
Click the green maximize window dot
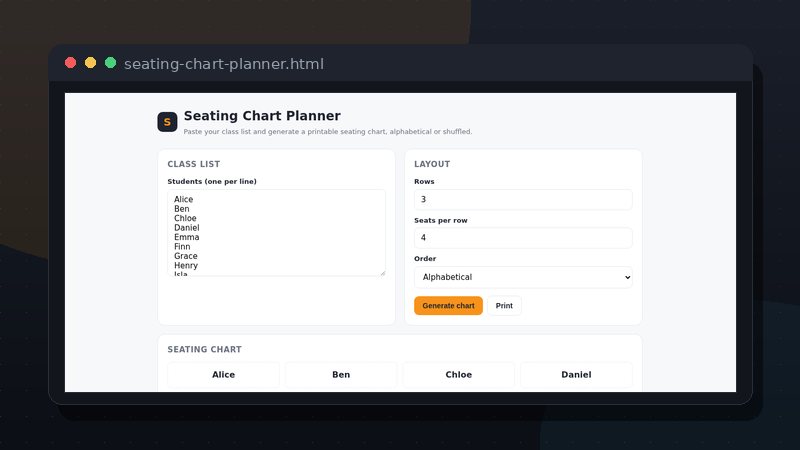[110, 63]
